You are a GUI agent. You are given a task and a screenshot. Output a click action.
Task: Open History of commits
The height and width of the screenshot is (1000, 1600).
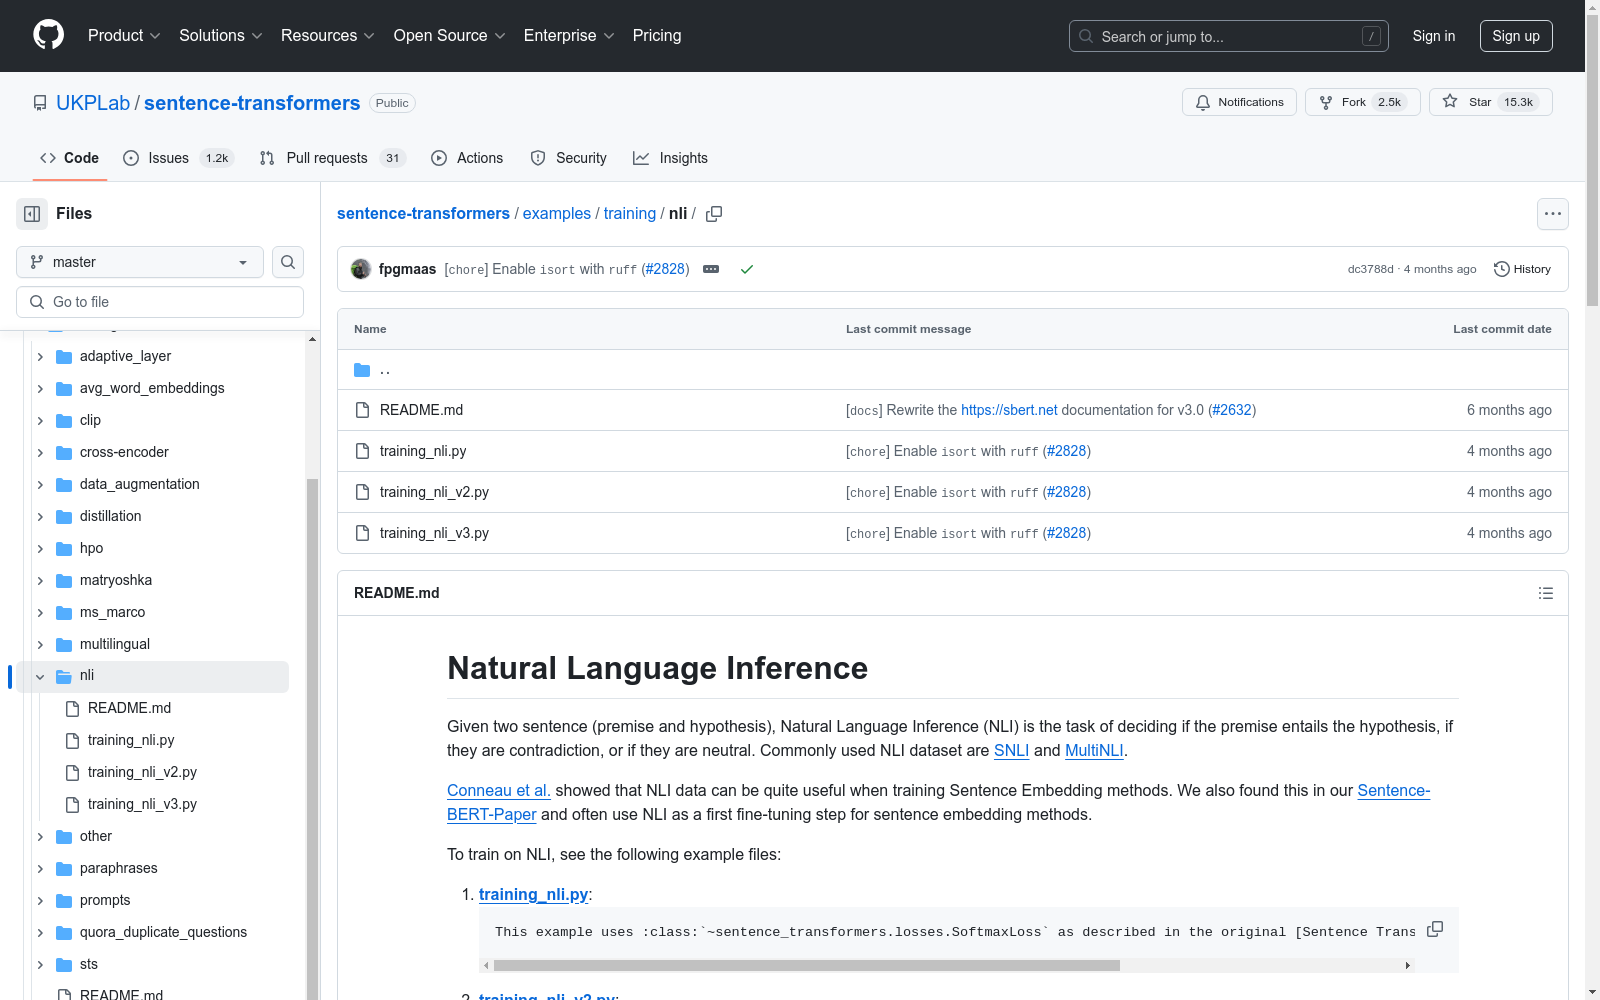(x=1522, y=269)
